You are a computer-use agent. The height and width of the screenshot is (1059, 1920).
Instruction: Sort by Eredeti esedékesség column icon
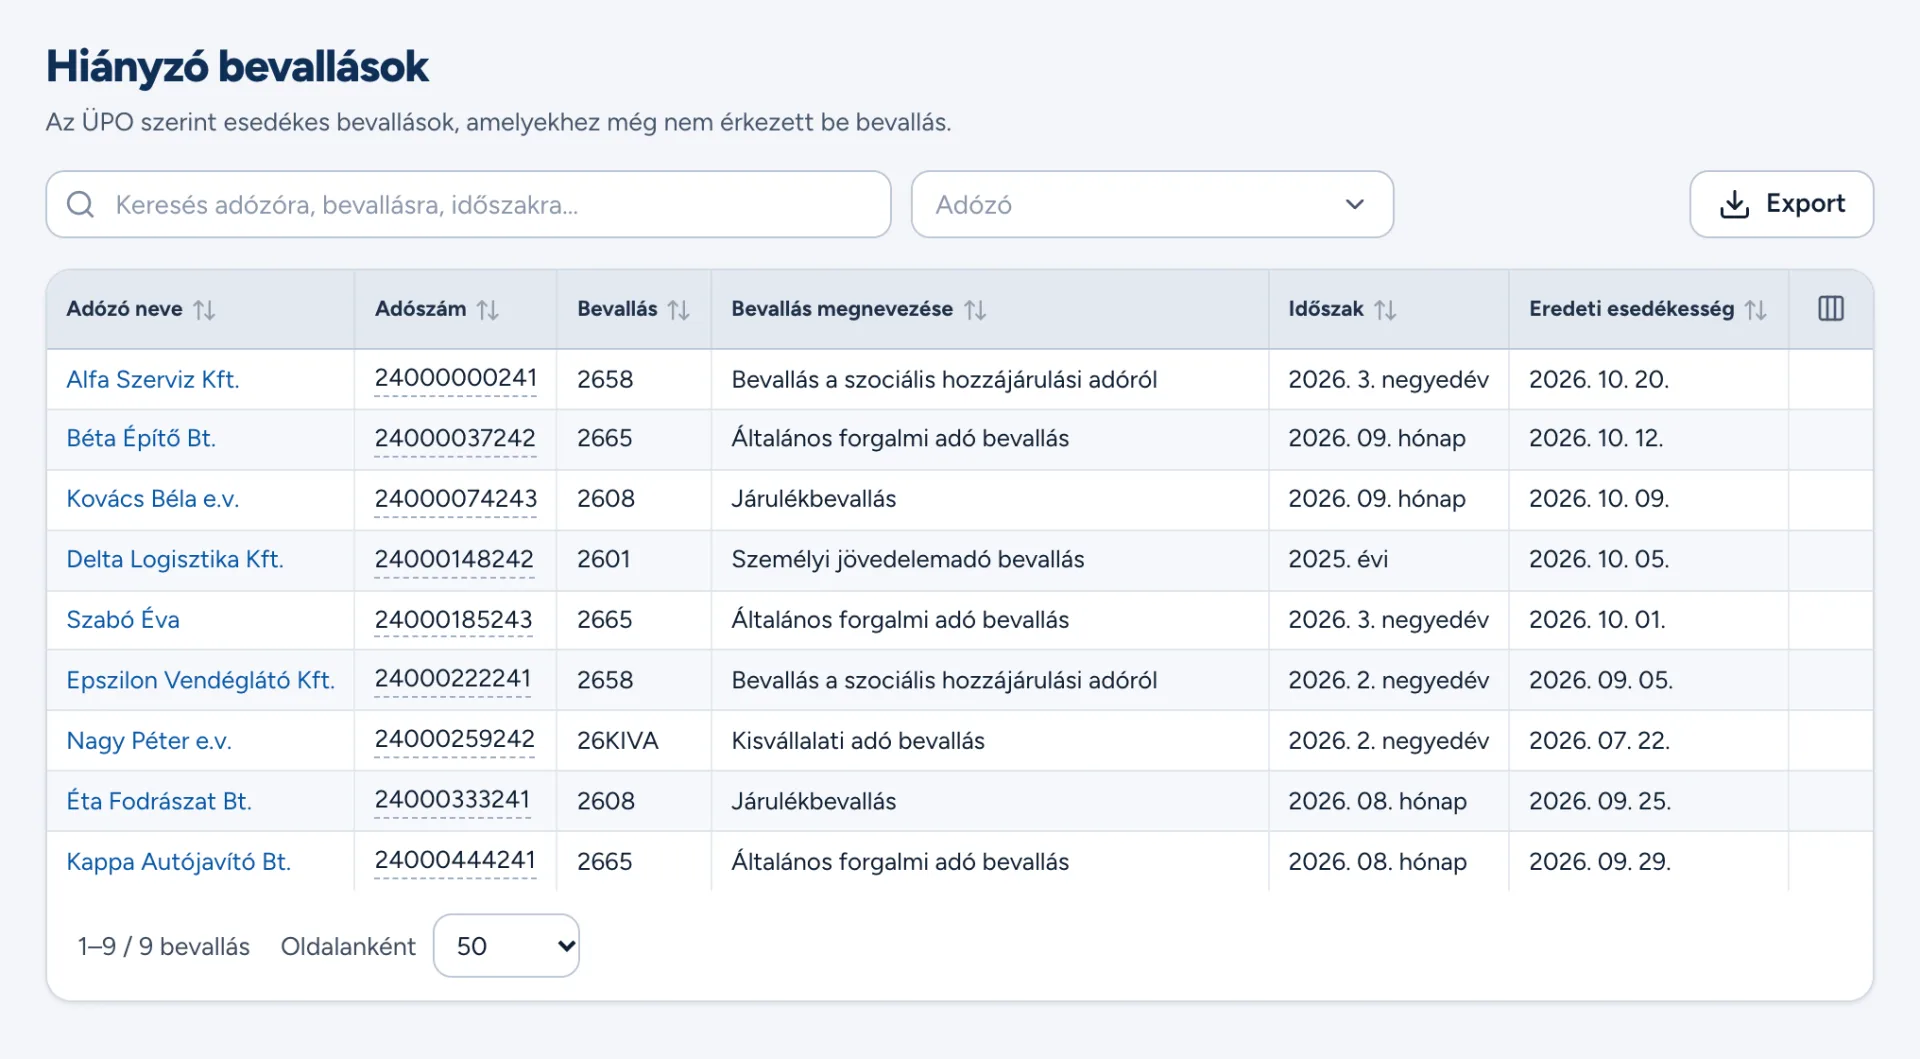coord(1756,310)
